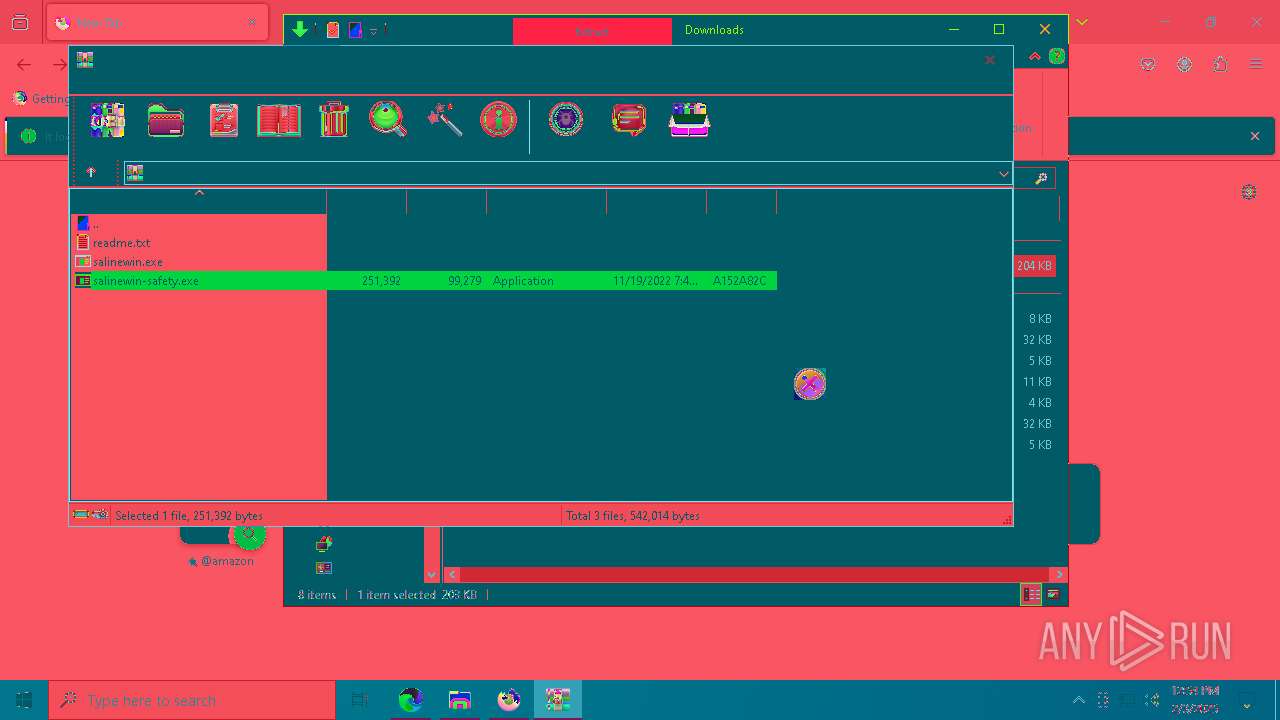Open Firefox from taskbar
Viewport: 1280px width, 720px height.
(x=509, y=700)
